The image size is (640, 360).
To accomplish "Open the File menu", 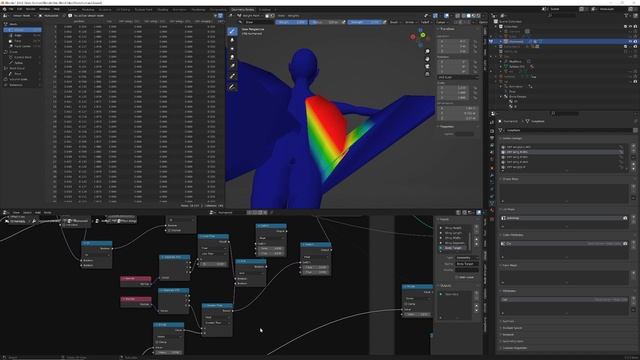I will pos(11,9).
